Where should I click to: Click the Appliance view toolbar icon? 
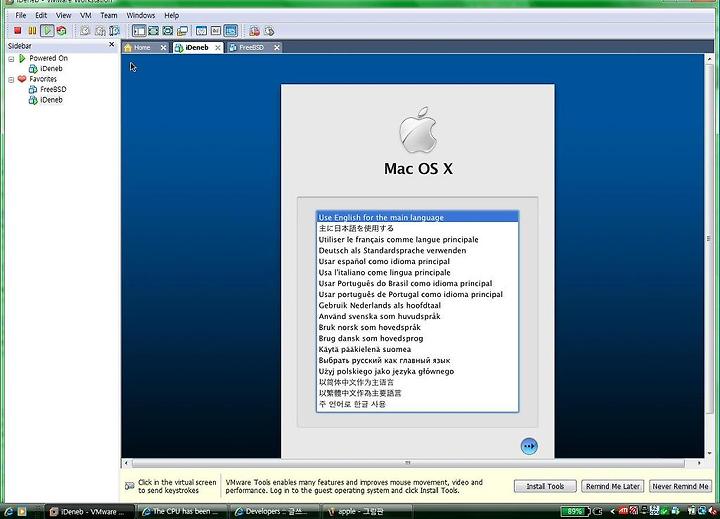point(216,31)
